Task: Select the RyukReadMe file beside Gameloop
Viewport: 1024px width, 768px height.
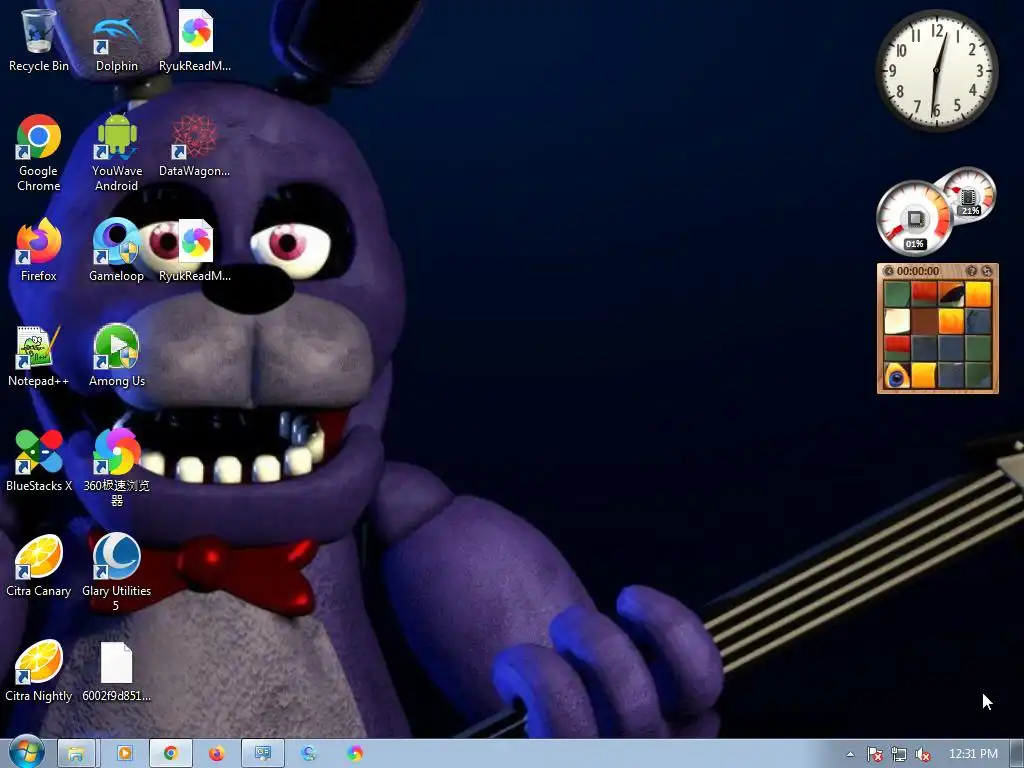Action: tap(195, 250)
